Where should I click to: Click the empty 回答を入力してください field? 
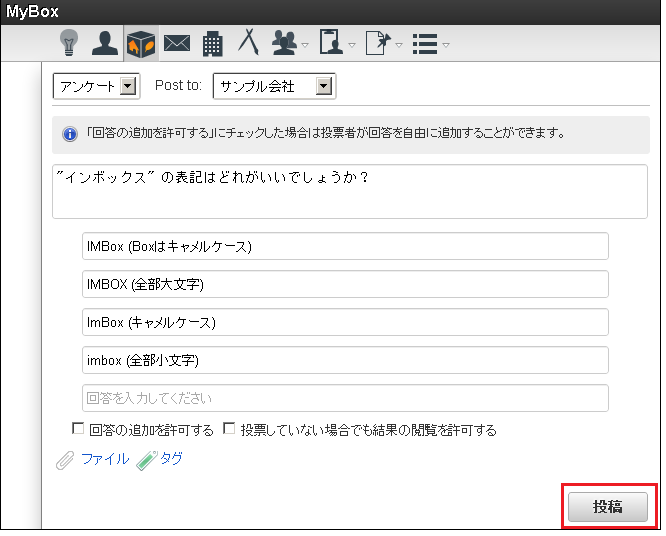point(345,398)
